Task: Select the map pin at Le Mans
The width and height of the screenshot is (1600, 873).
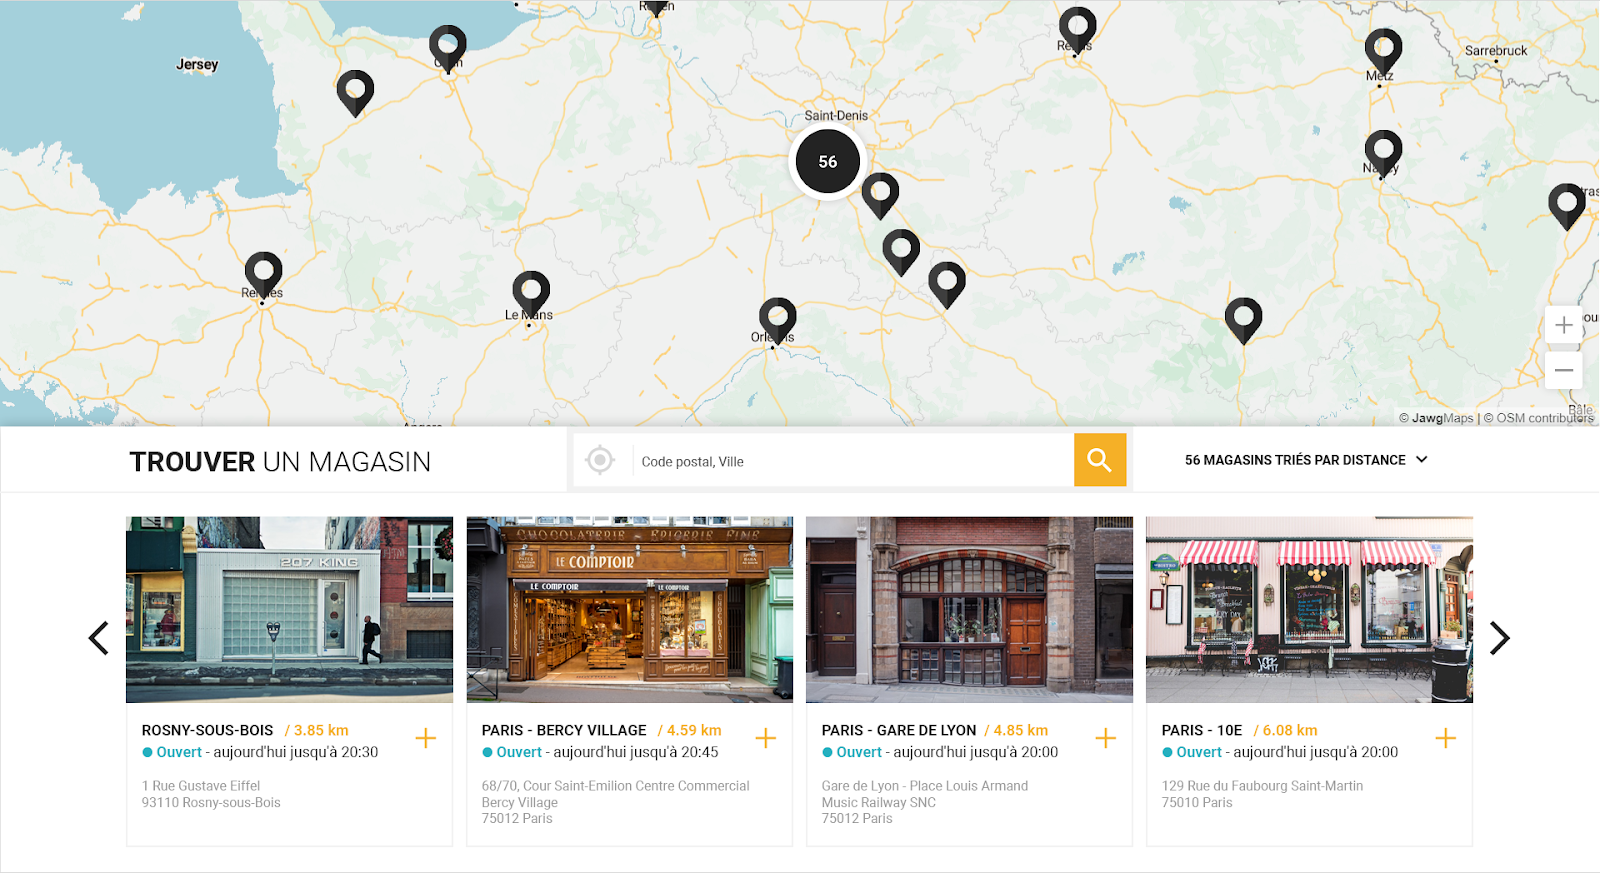Action: point(531,293)
